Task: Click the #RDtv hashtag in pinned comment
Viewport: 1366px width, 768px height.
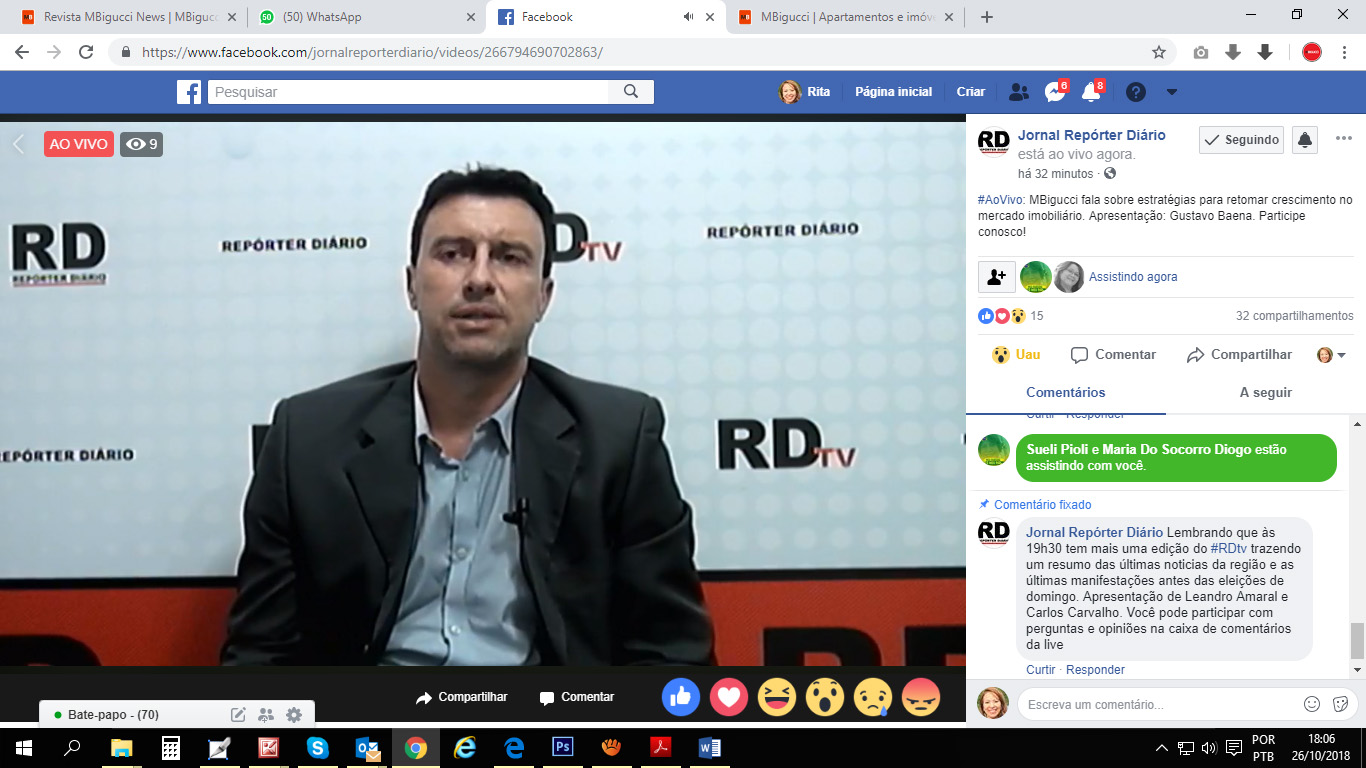Action: (x=1230, y=549)
